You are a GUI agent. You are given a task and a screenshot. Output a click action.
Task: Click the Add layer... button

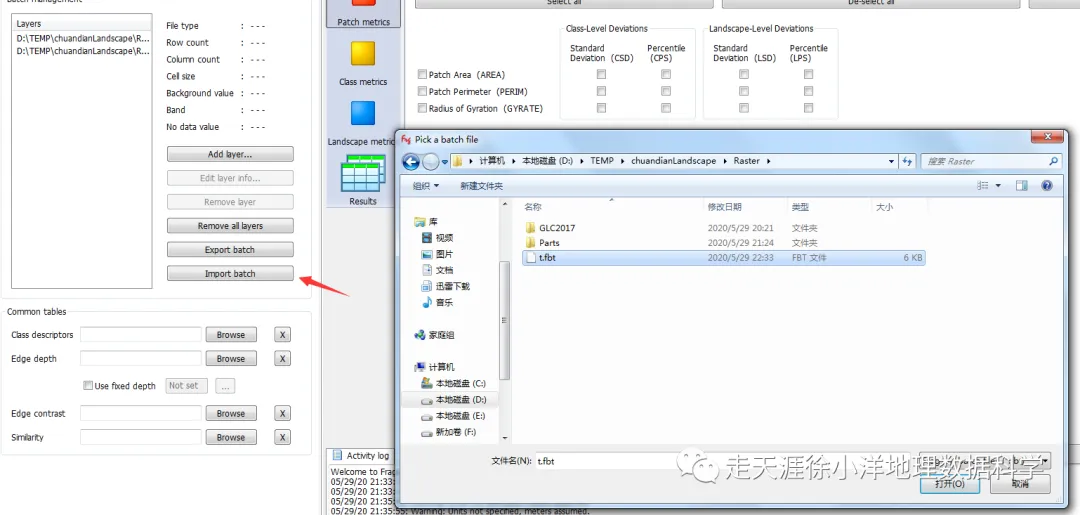pyautogui.click(x=230, y=154)
